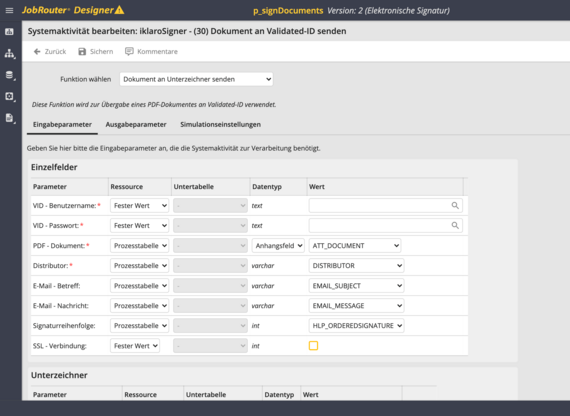The height and width of the screenshot is (416, 570).
Task: Open the hamburger menu icon
Action: click(9, 11)
